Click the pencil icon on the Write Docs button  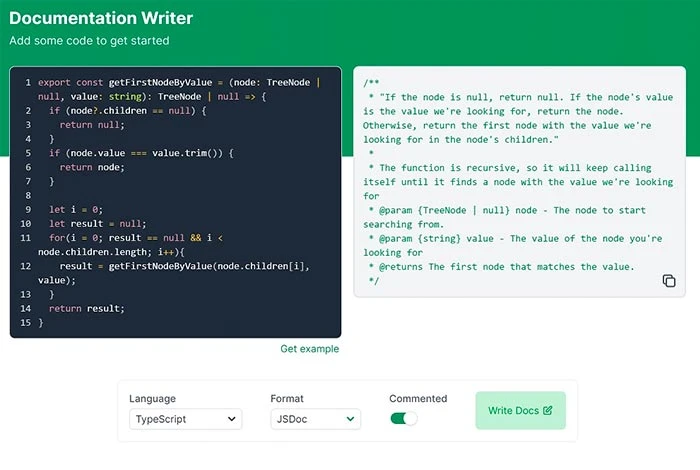[548, 410]
